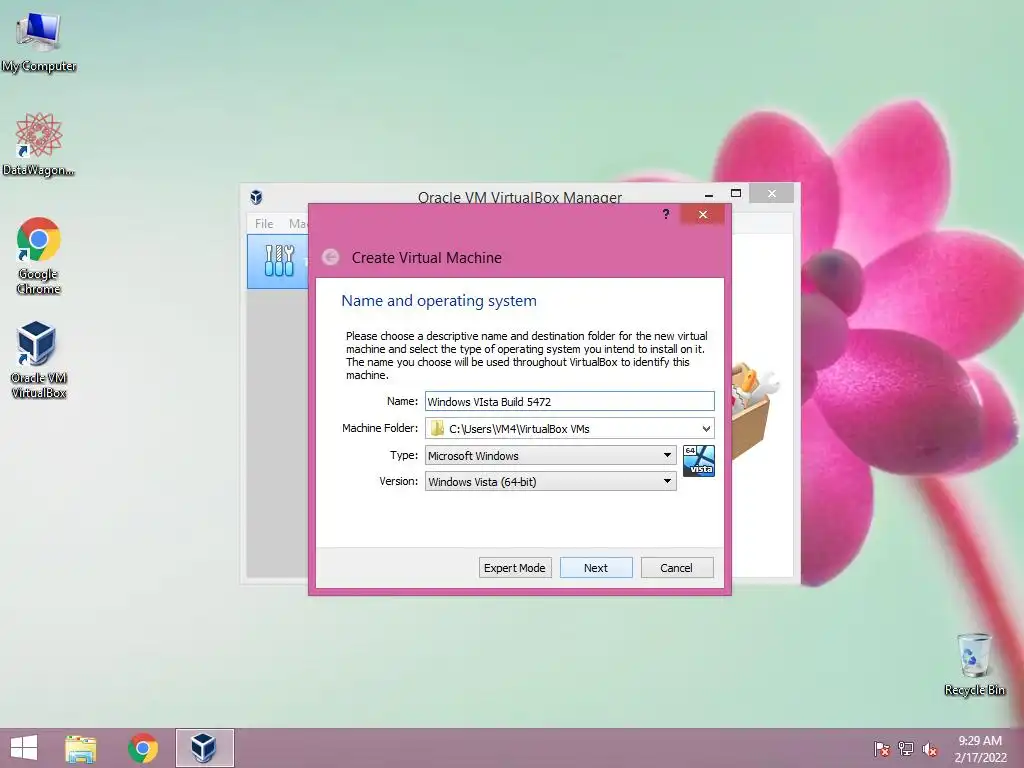Expand the Machine Folder dropdown
The width and height of the screenshot is (1024, 768).
pyautogui.click(x=706, y=428)
